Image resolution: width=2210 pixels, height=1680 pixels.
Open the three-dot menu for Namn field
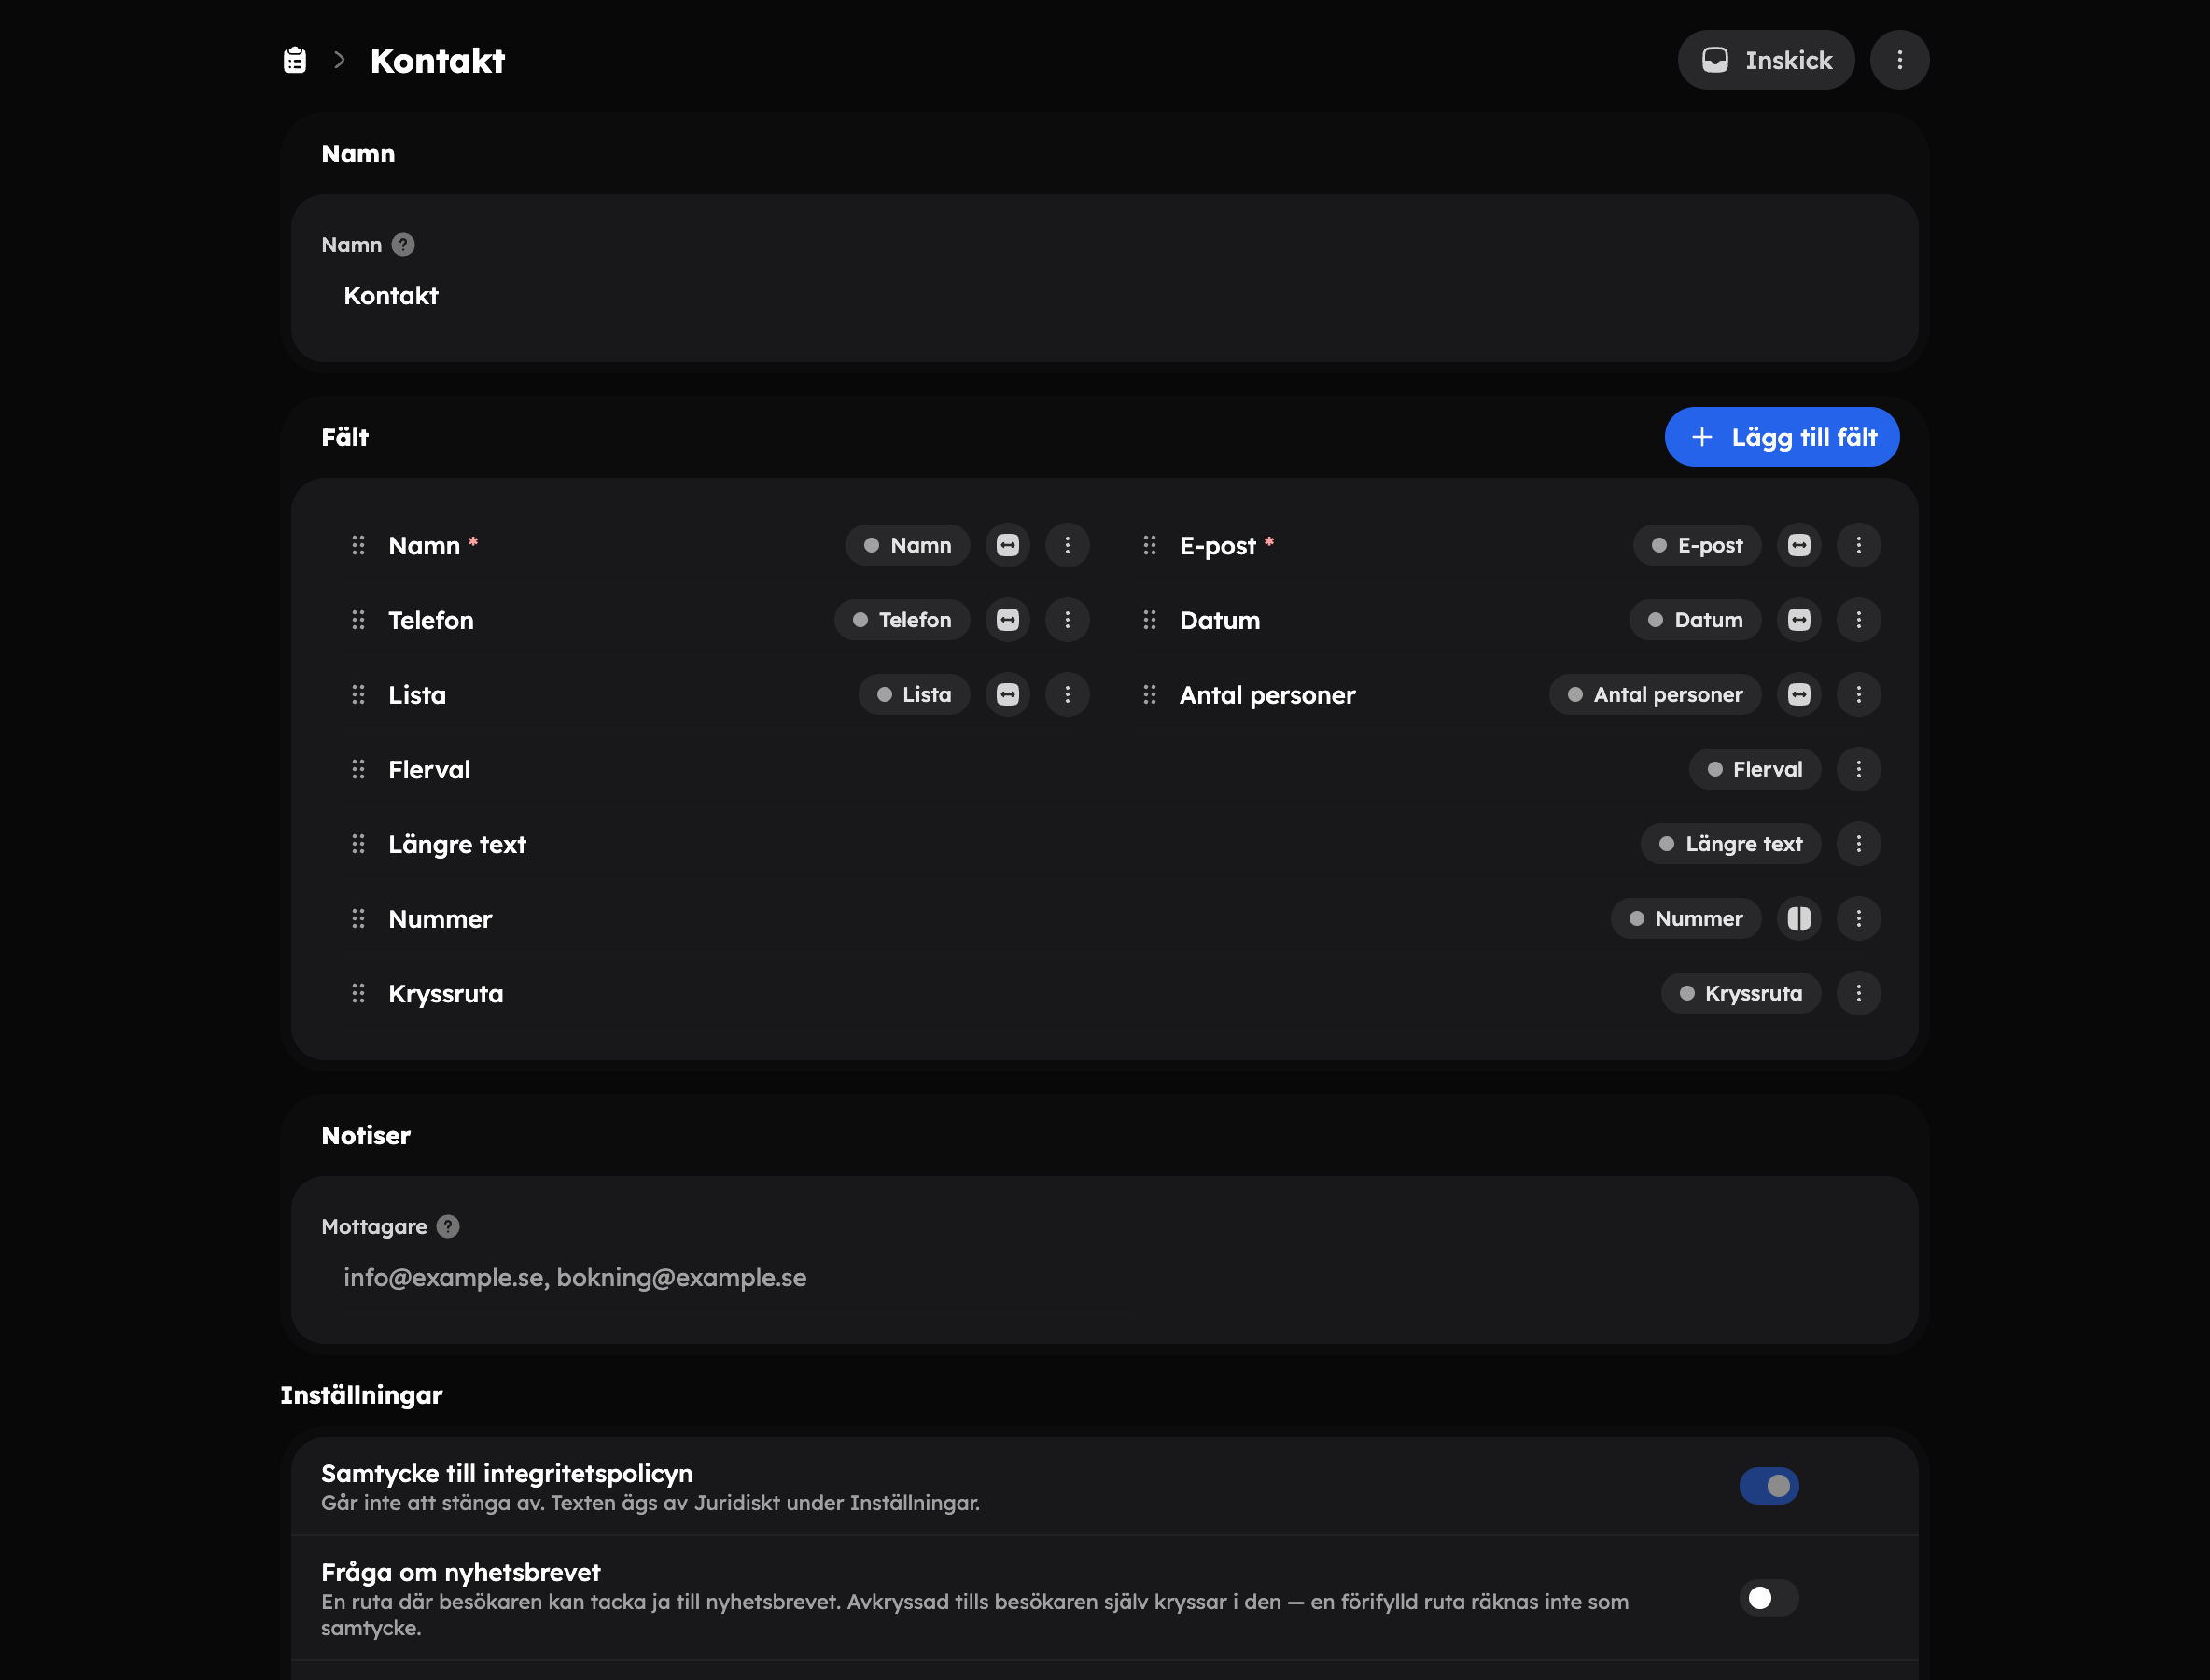(x=1067, y=545)
